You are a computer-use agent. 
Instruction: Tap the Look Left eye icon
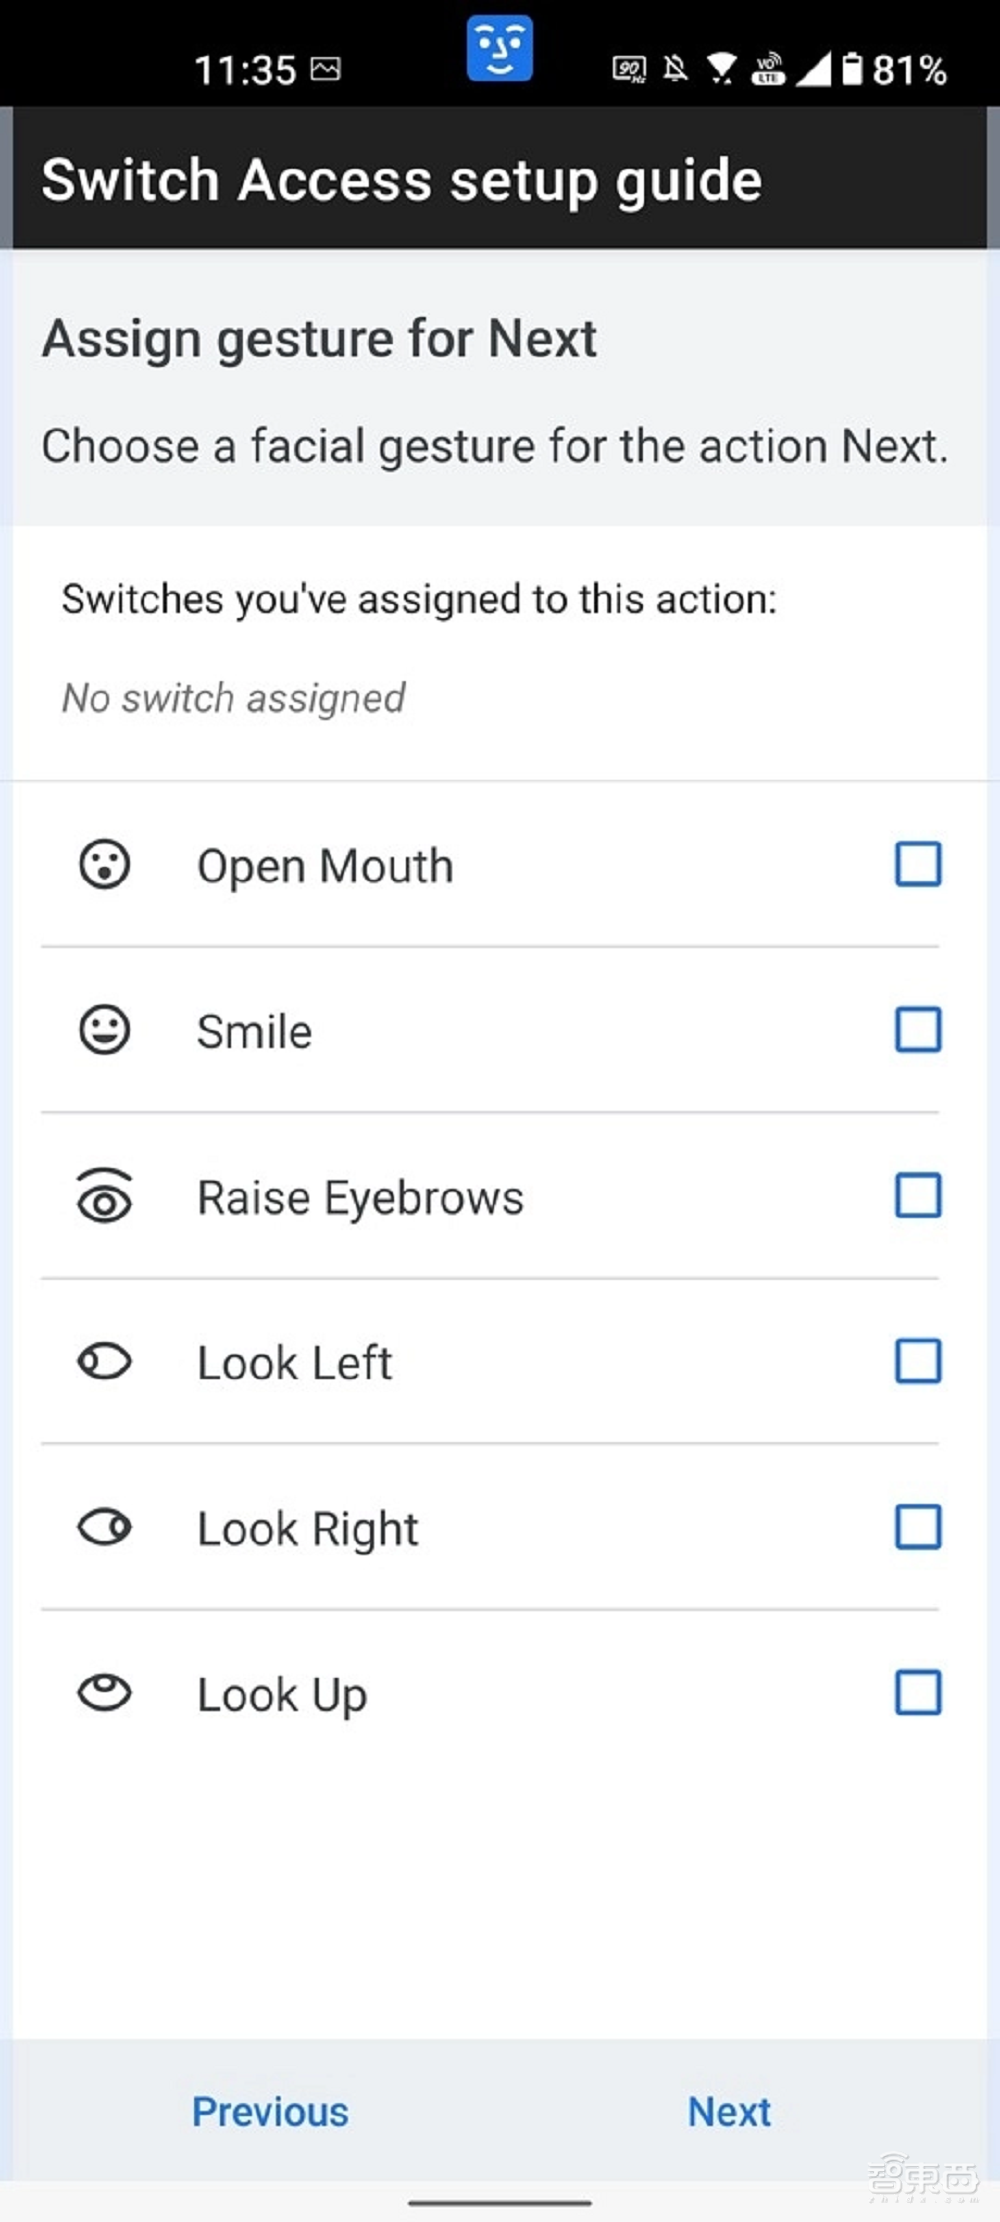click(x=105, y=1362)
